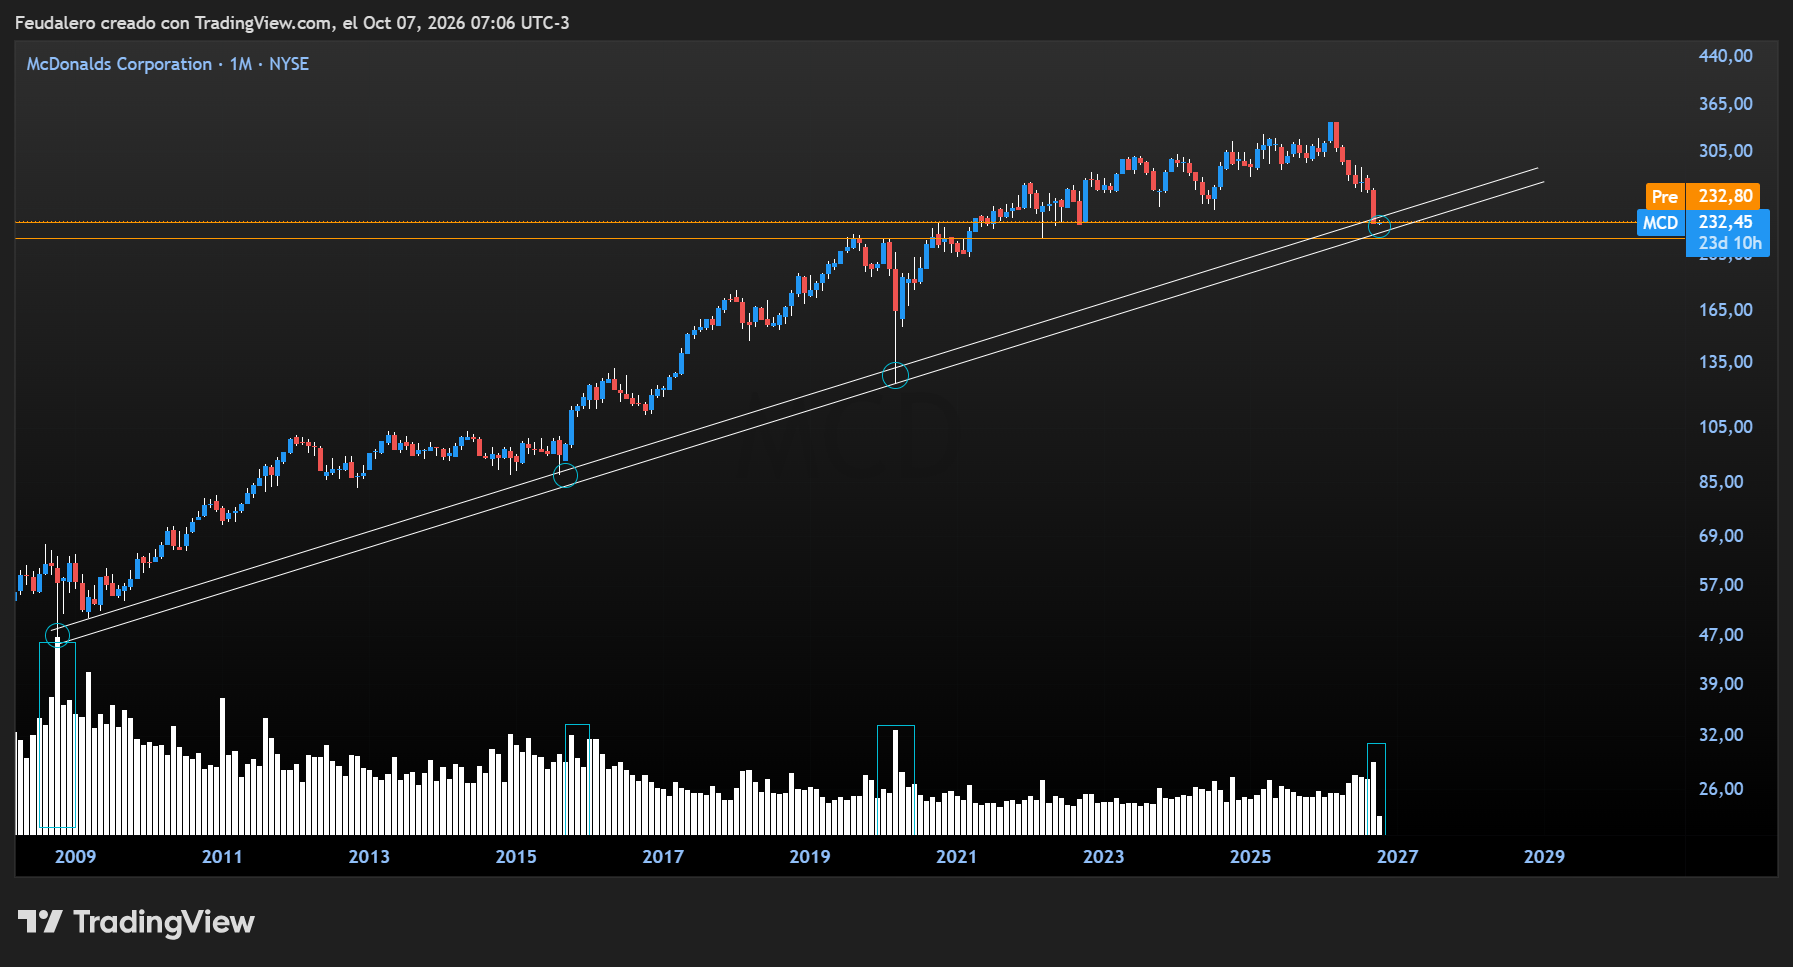Select the circle marker at the 2020 crash low
The image size is (1793, 967).
[895, 376]
